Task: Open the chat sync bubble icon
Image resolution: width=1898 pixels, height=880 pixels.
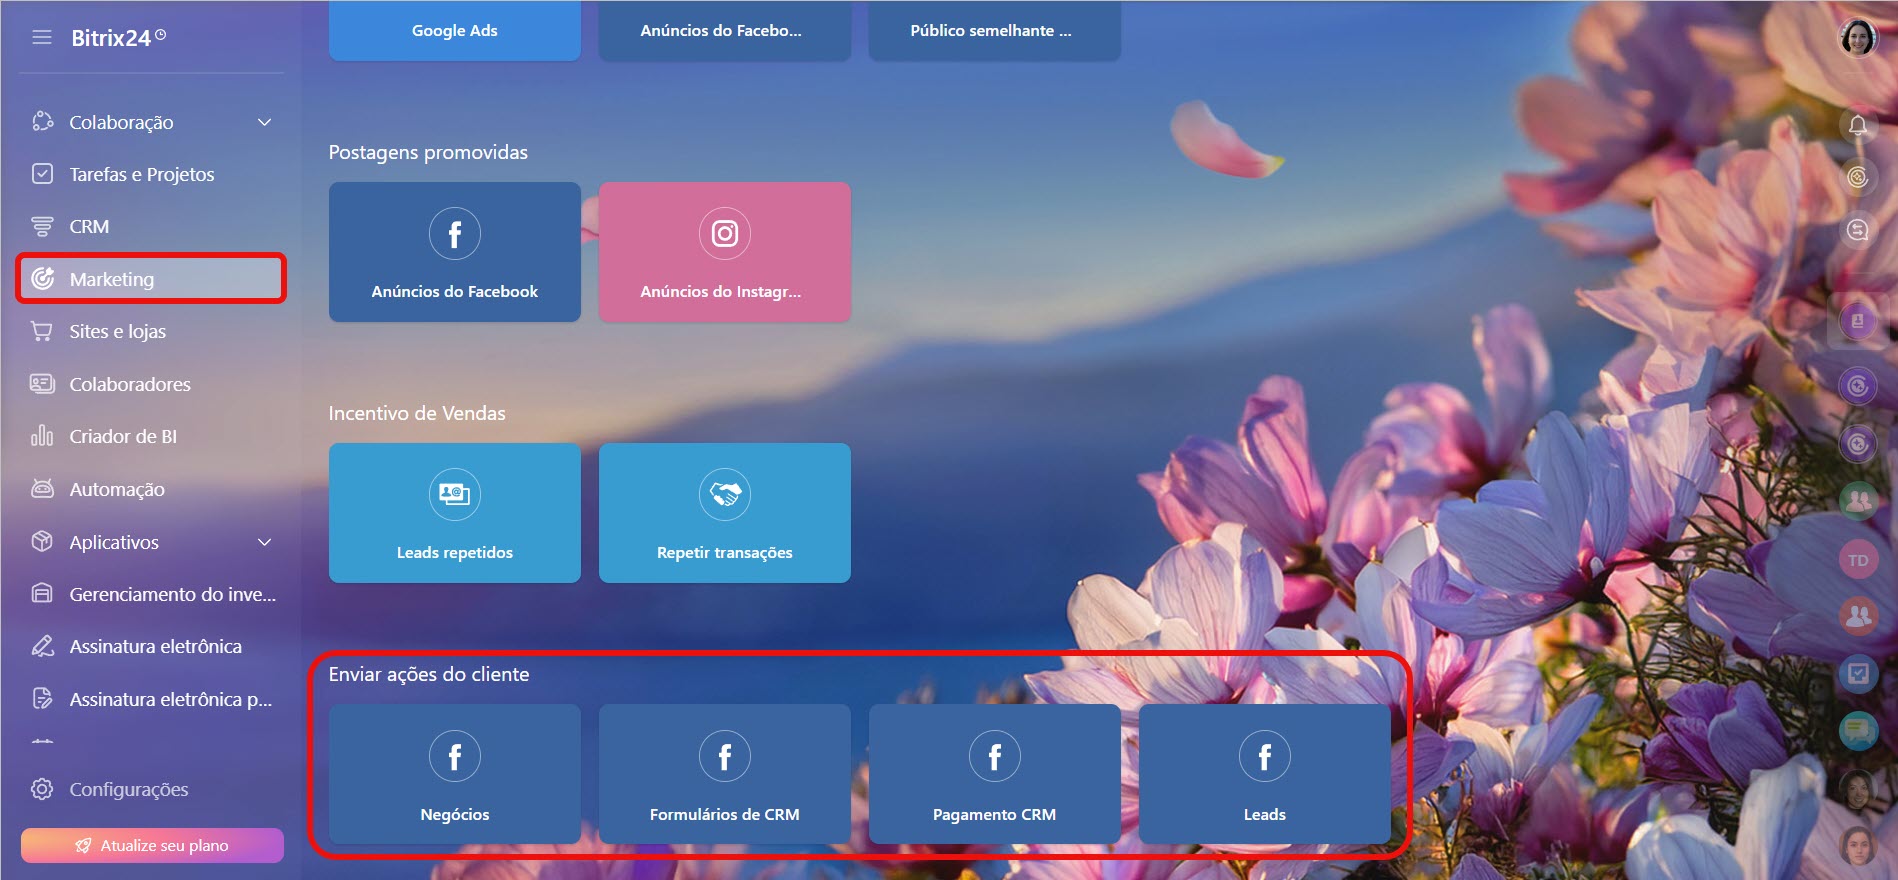Action: pyautogui.click(x=1858, y=230)
